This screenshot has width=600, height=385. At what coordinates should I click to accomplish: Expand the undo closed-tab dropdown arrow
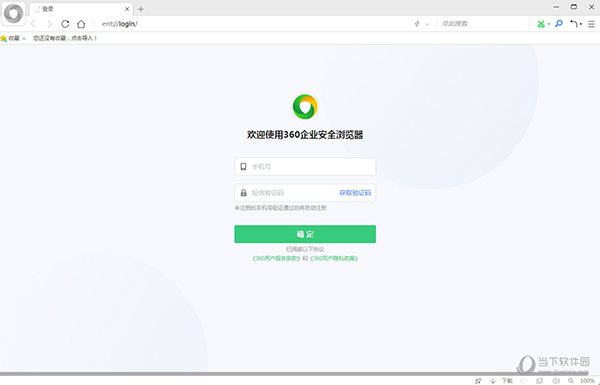(x=580, y=24)
